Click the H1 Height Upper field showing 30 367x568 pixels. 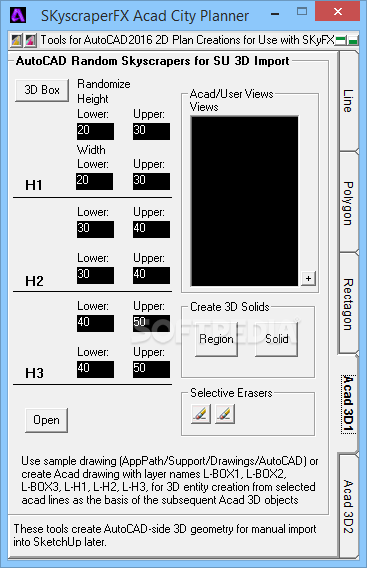click(151, 131)
